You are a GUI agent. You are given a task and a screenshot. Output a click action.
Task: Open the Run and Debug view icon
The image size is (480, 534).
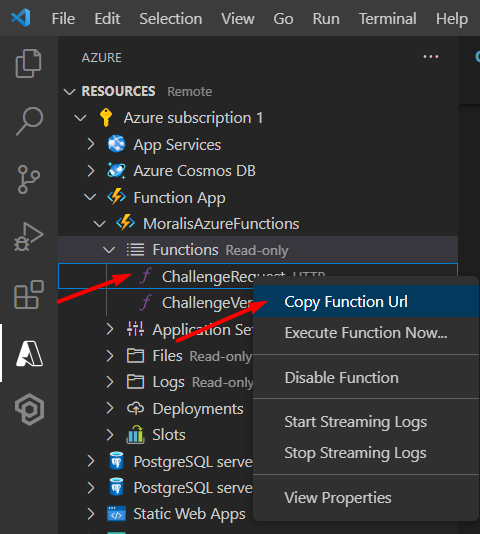29,237
